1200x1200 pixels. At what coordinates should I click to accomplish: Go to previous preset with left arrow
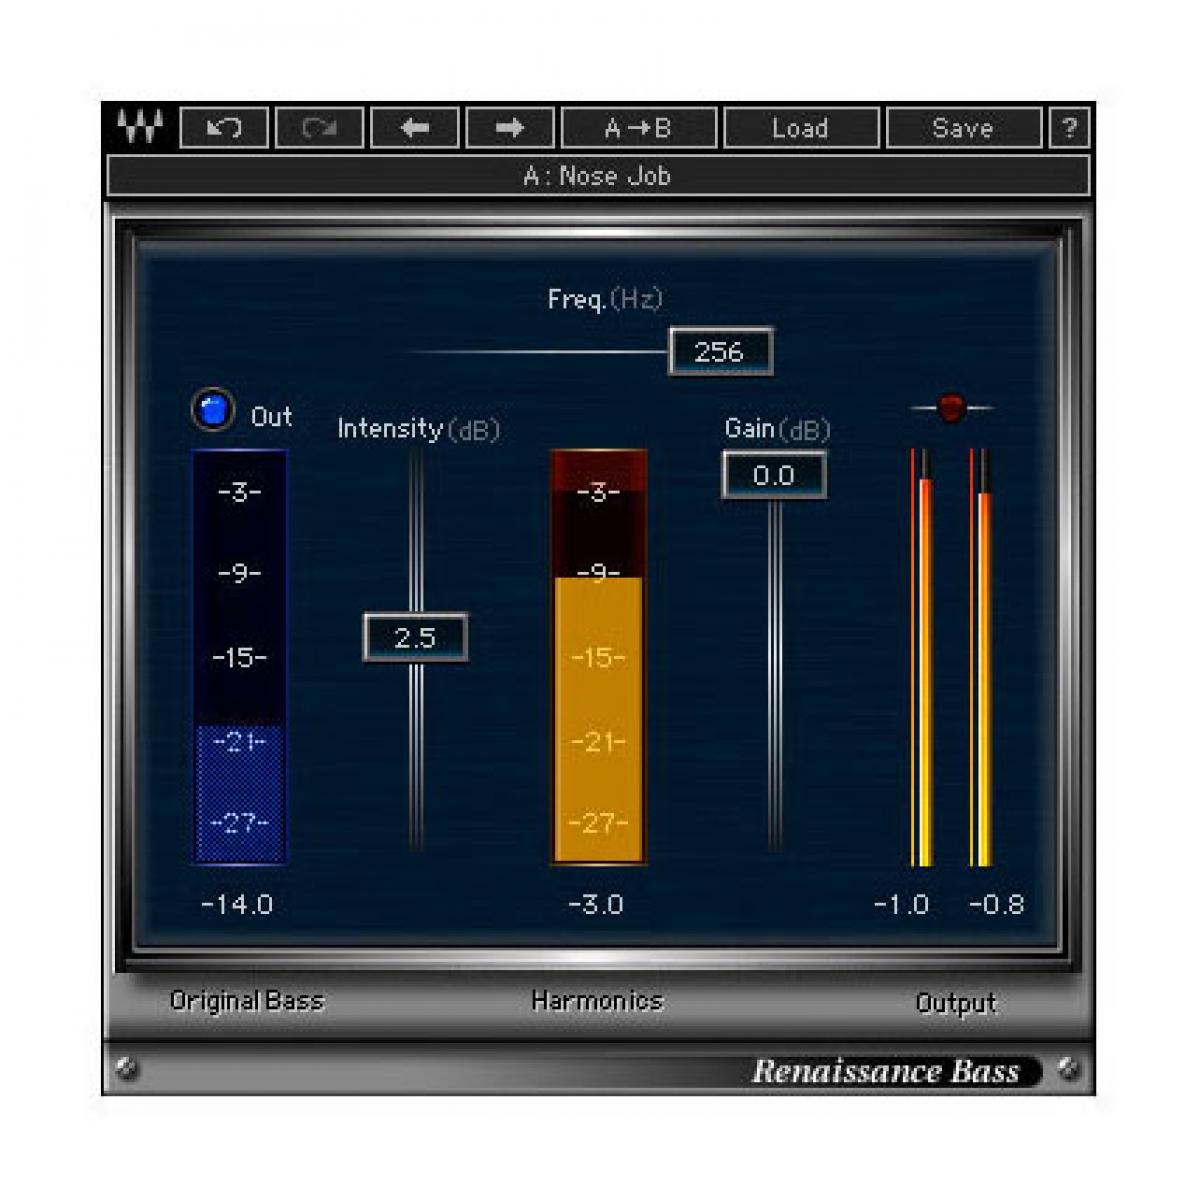[415, 128]
